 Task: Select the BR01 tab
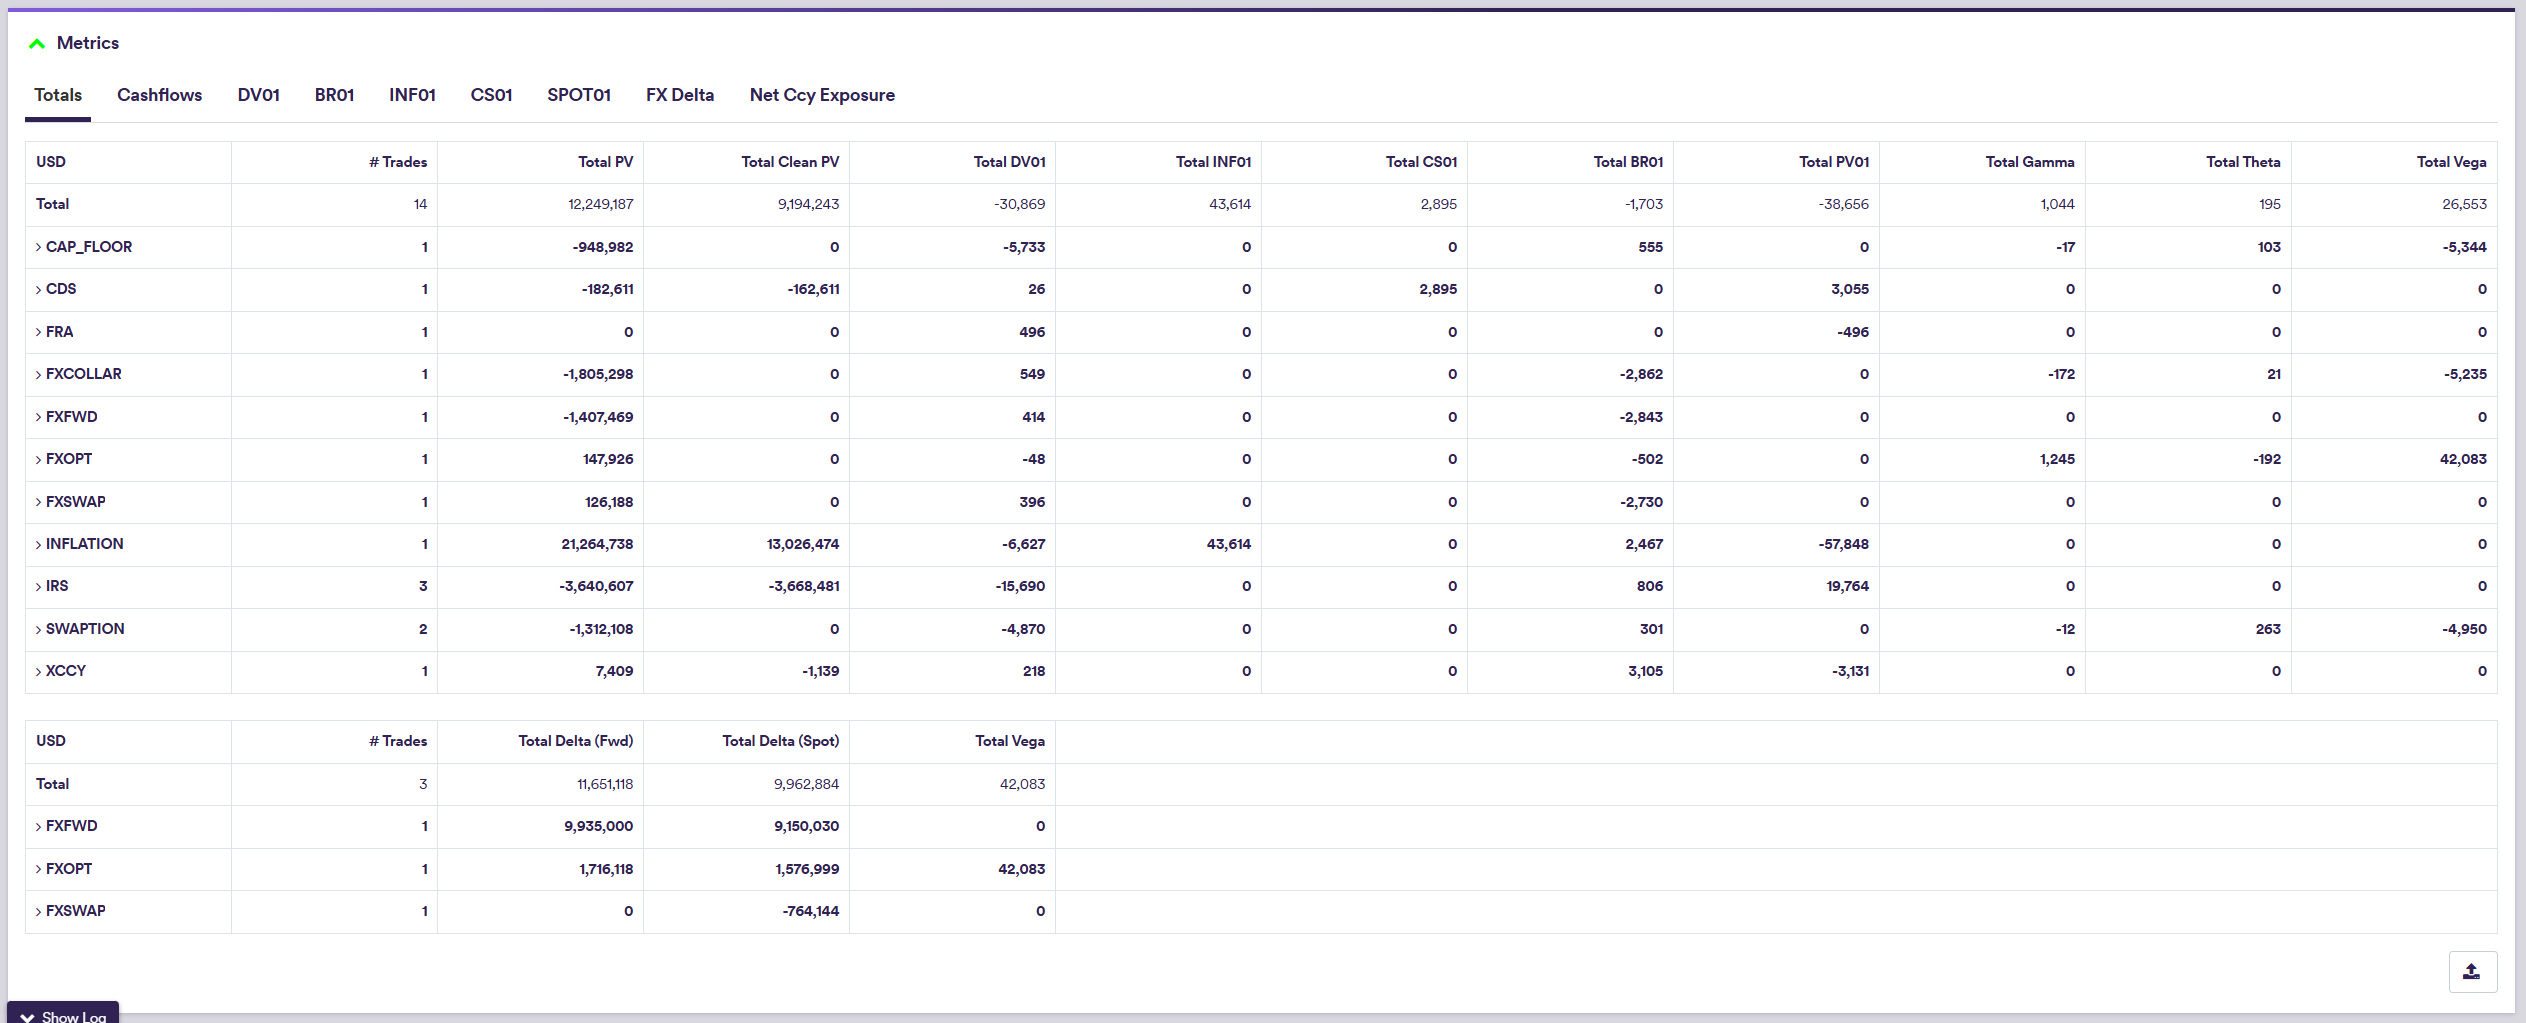(x=334, y=95)
